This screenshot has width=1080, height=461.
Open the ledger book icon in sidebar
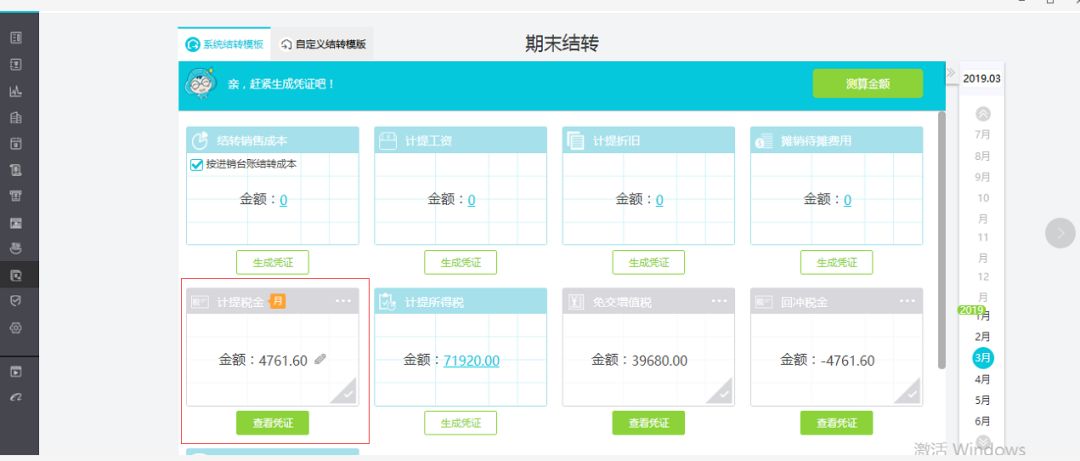tap(17, 37)
